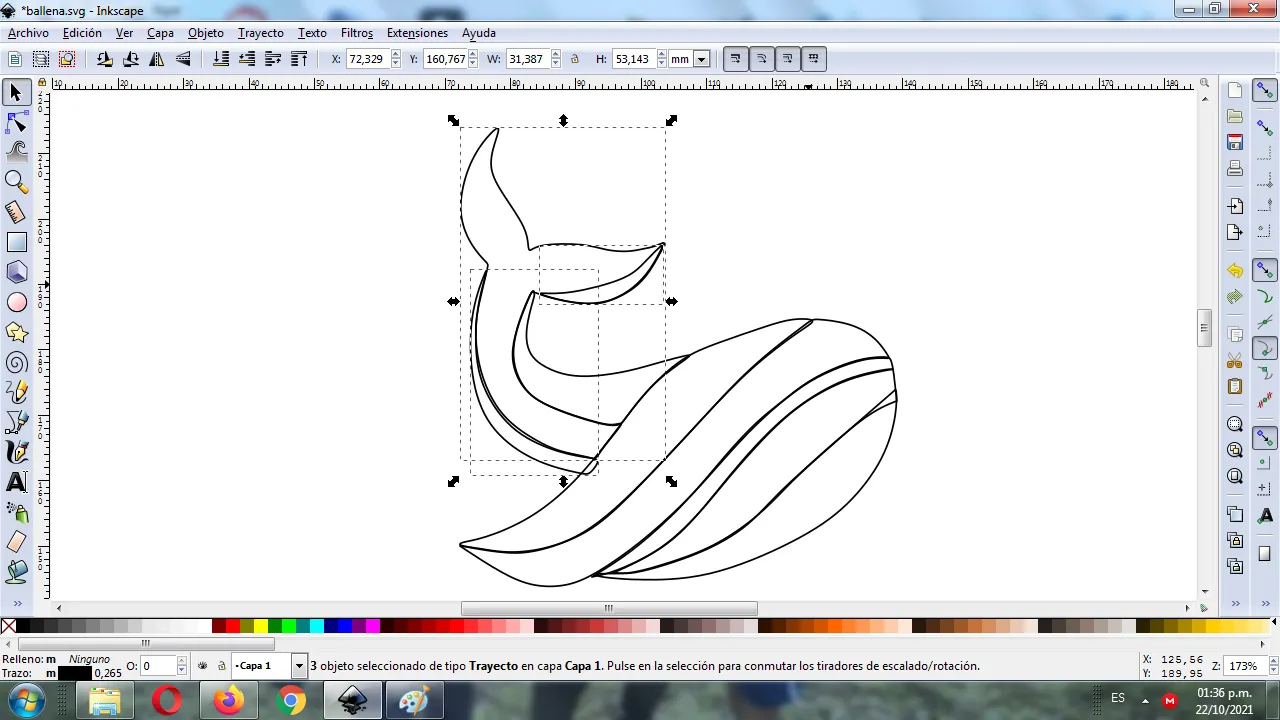Pick the red color swatch
This screenshot has width=1280, height=720.
coord(232,627)
